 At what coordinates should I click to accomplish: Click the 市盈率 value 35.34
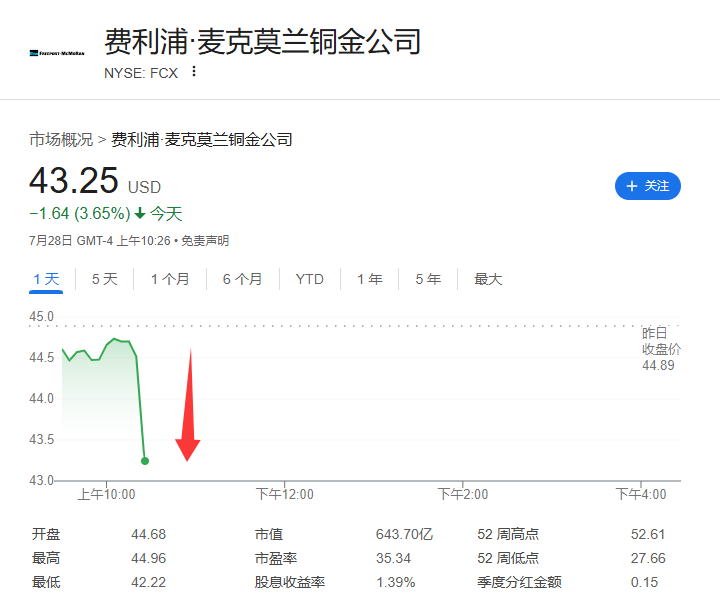[x=393, y=558]
